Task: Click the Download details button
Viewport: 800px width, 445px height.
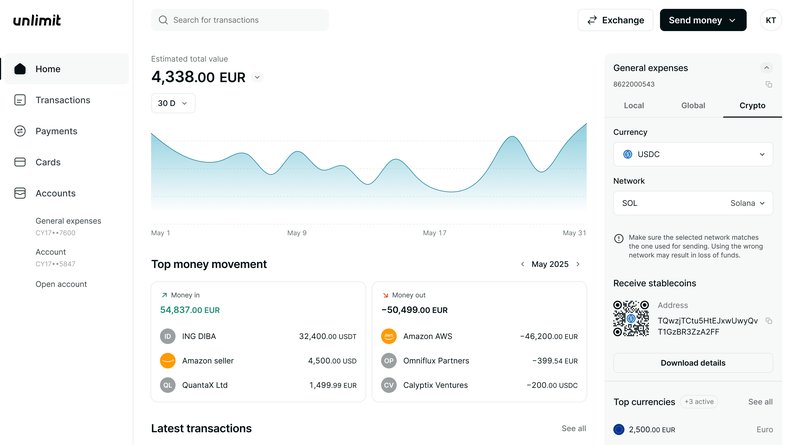Action: point(693,363)
